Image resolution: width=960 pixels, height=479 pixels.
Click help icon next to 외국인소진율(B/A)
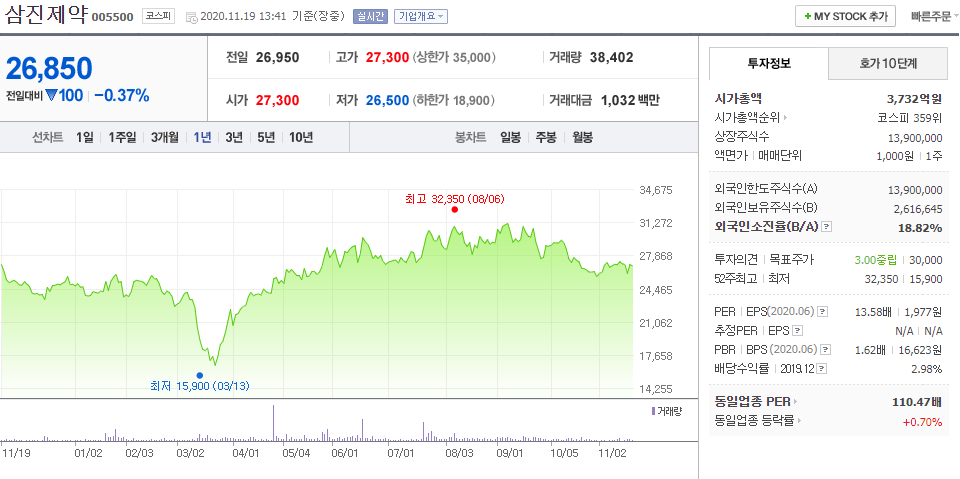827,227
